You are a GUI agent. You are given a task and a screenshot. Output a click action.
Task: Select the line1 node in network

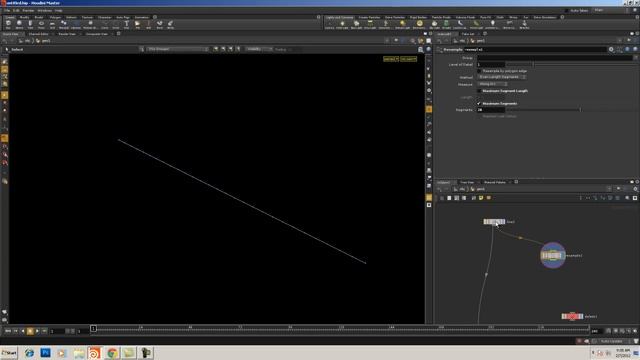coord(494,222)
